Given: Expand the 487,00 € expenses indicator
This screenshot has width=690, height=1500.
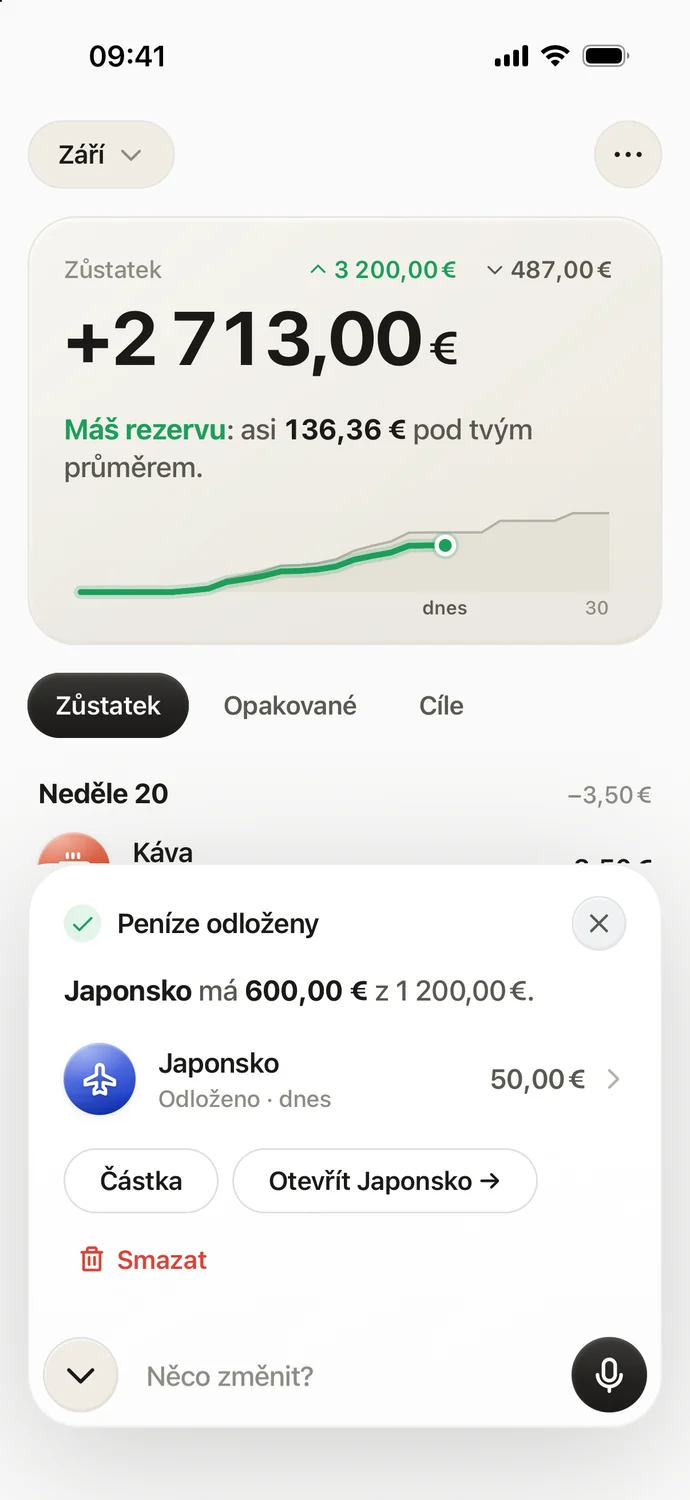Looking at the screenshot, I should (549, 269).
